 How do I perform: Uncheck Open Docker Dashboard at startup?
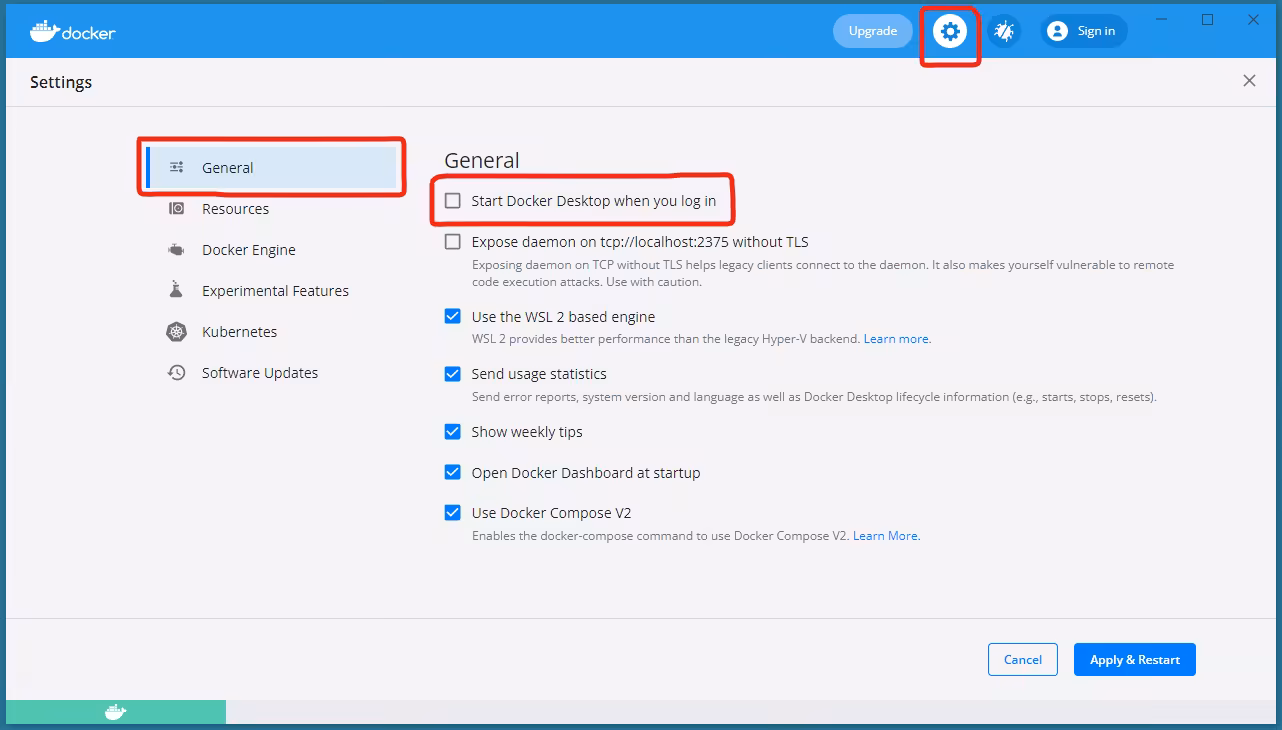(453, 473)
